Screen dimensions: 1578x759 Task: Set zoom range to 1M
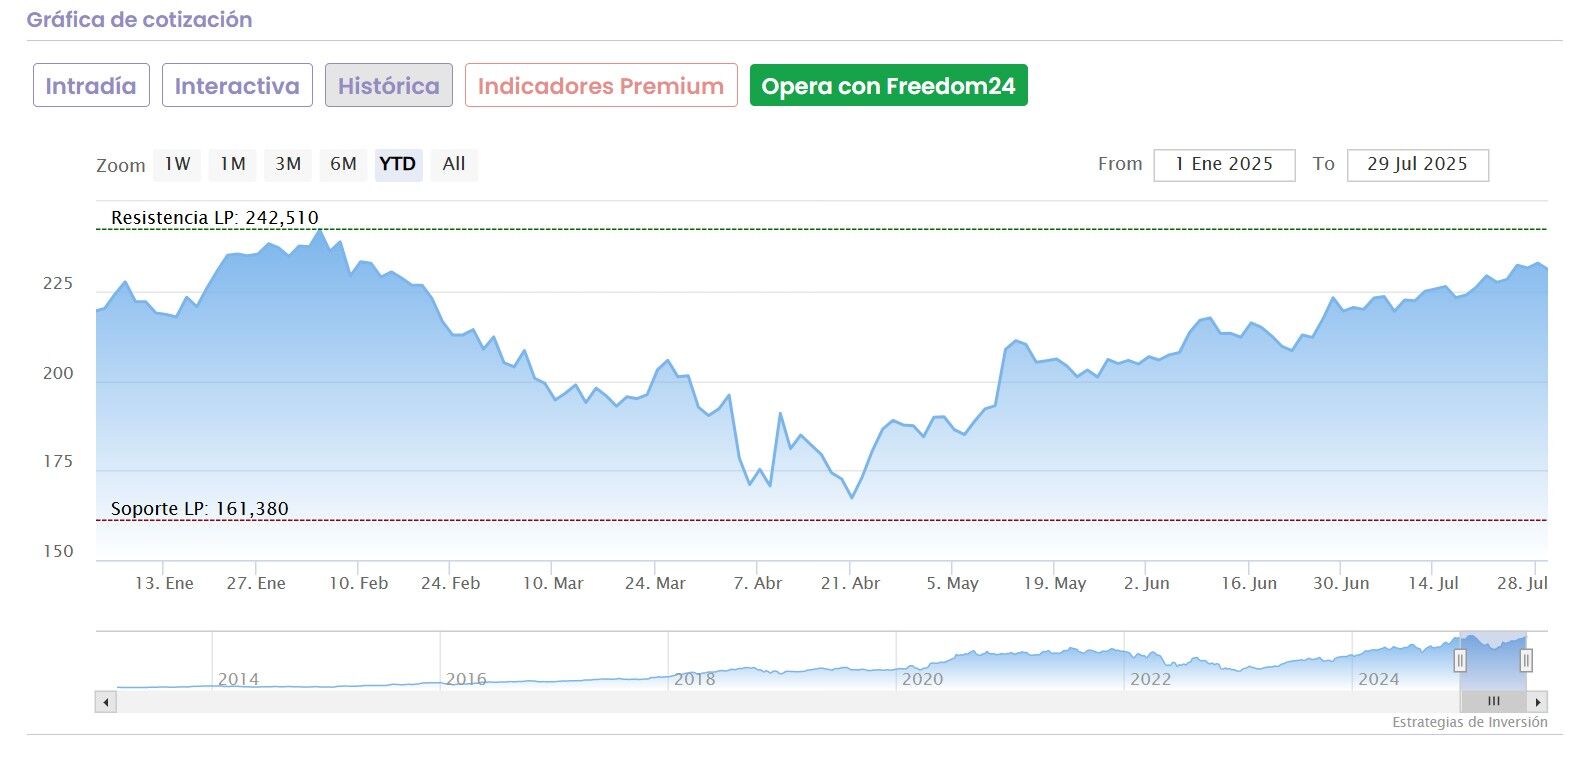point(233,164)
